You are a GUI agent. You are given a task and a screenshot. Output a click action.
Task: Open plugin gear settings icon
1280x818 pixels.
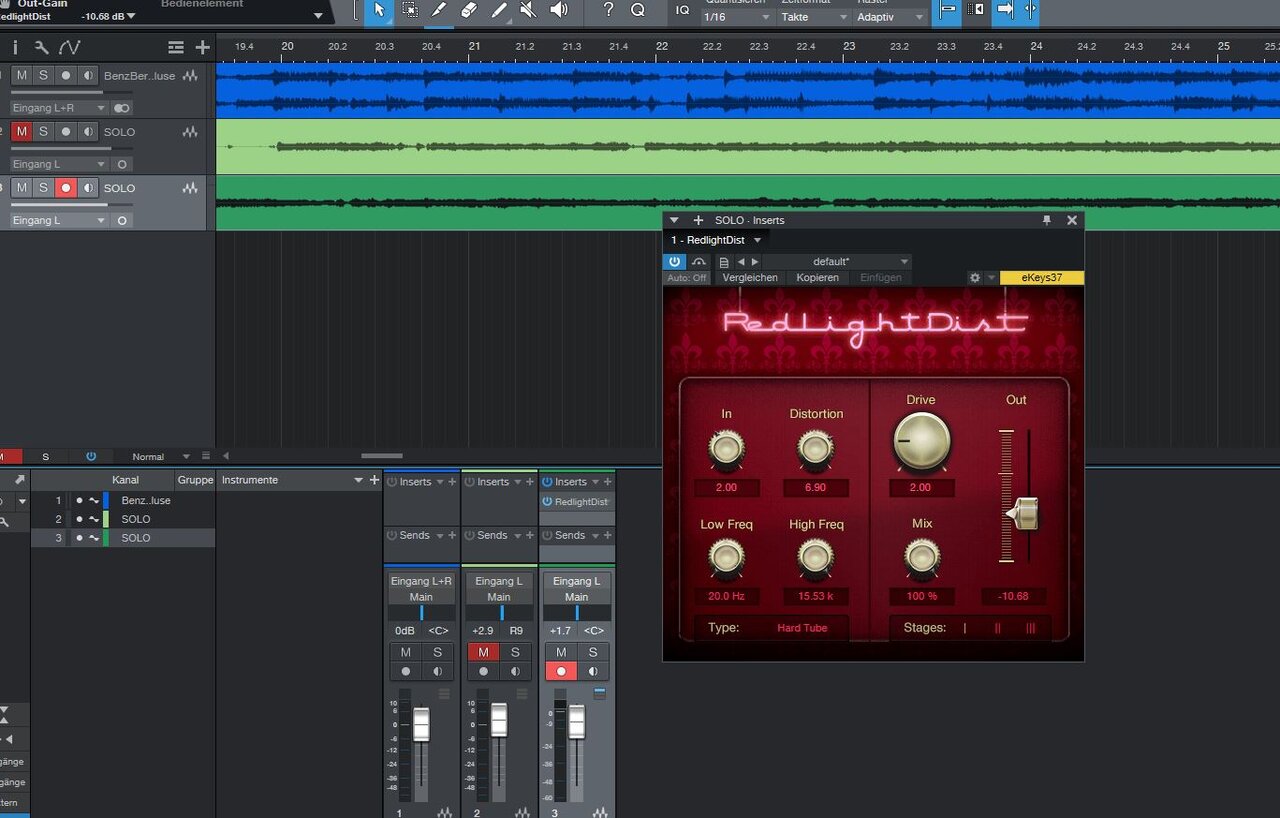975,278
